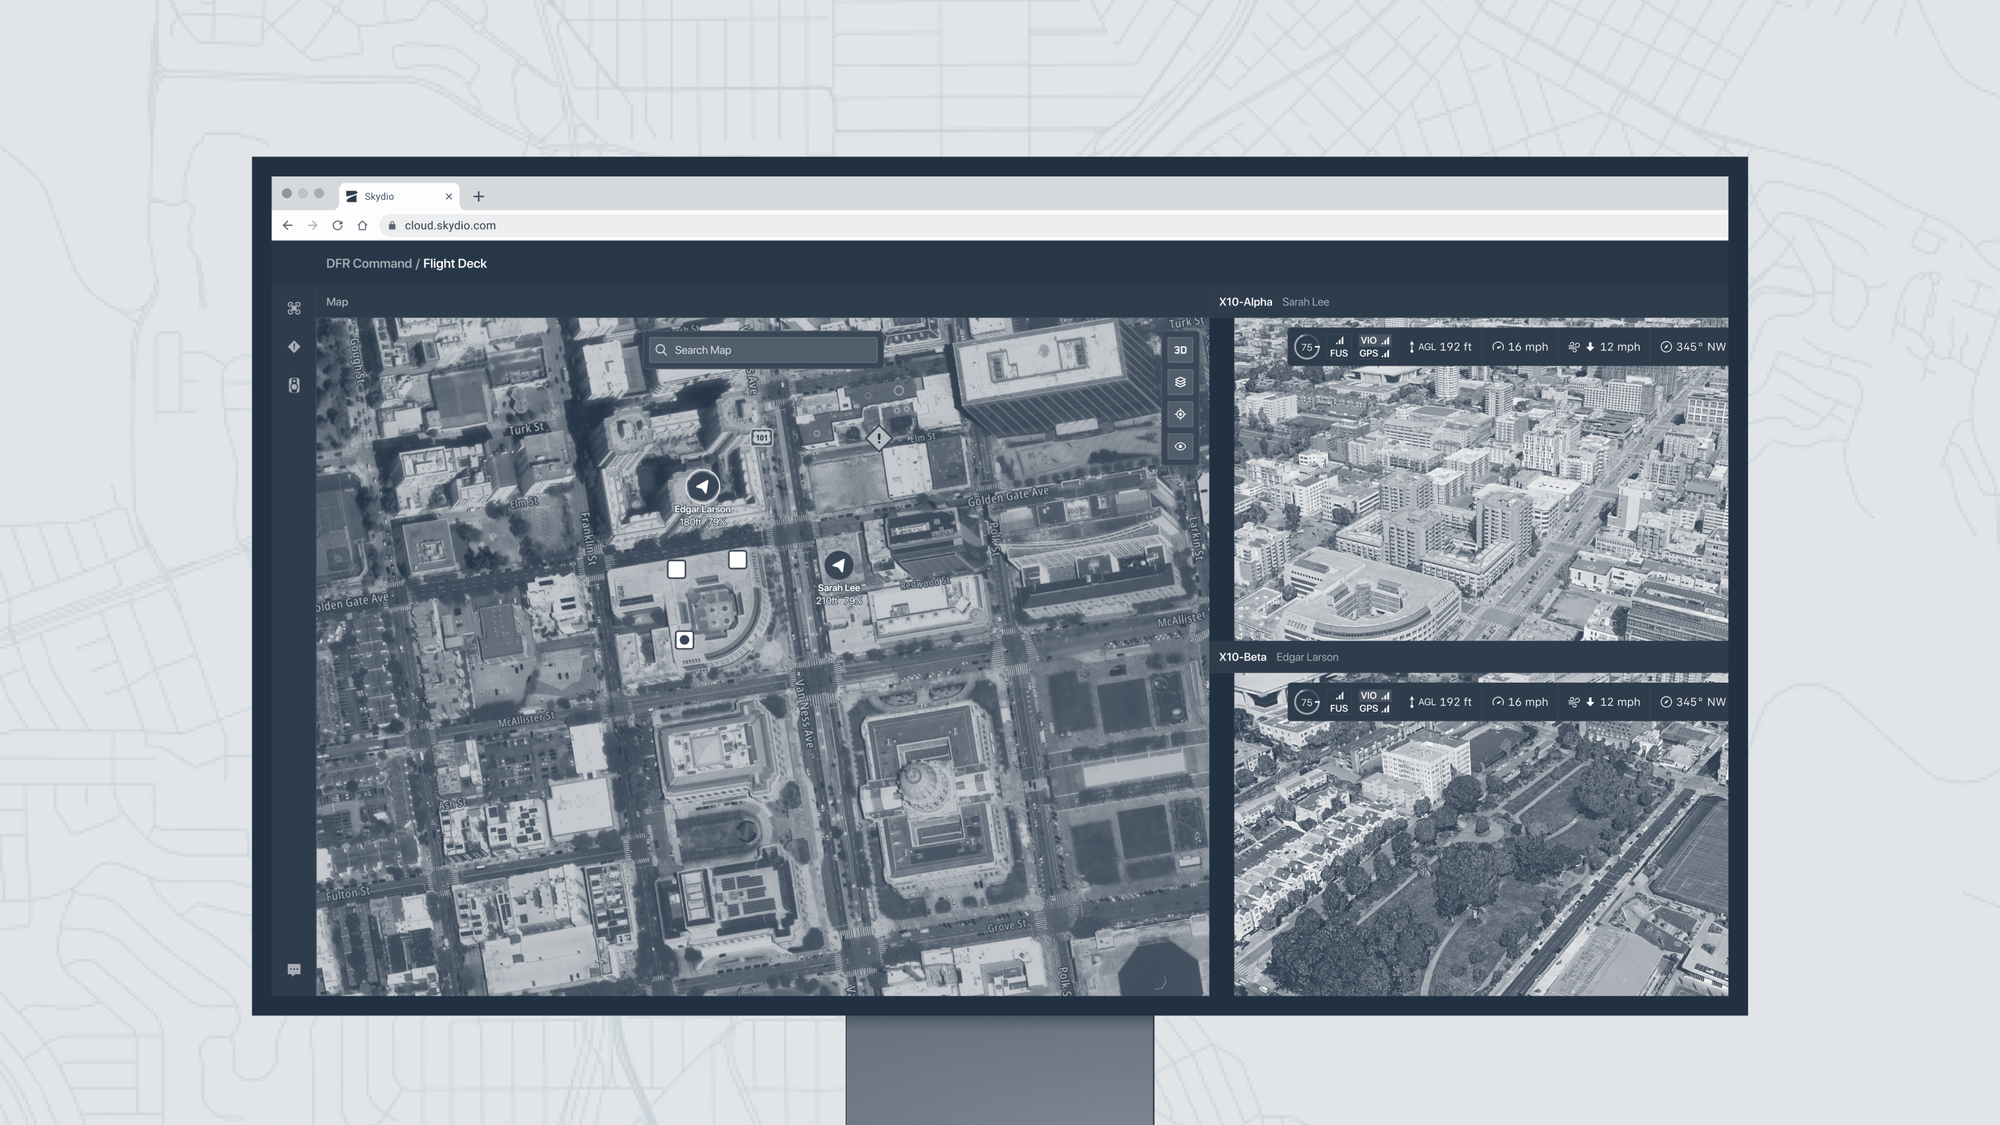Select Sarah Lee drone marker on map
2000x1125 pixels.
[x=839, y=566]
